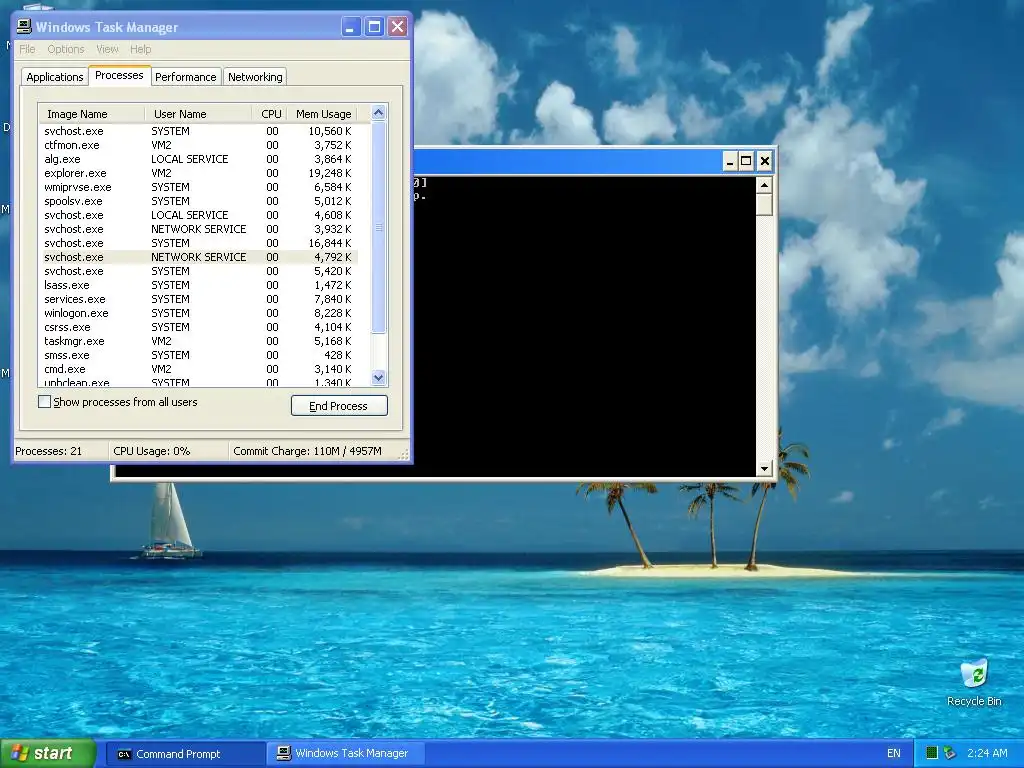The height and width of the screenshot is (768, 1024).
Task: Close the Command Prompt window
Action: [765, 161]
